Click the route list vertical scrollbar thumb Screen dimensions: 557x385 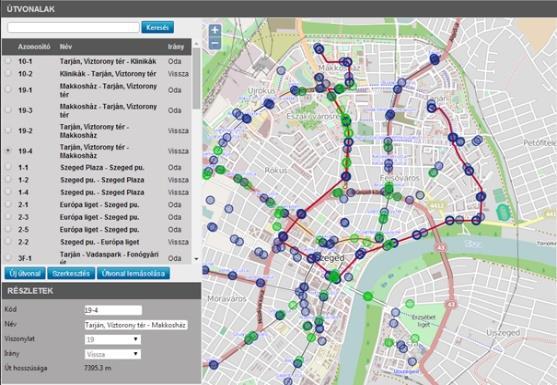point(196,78)
